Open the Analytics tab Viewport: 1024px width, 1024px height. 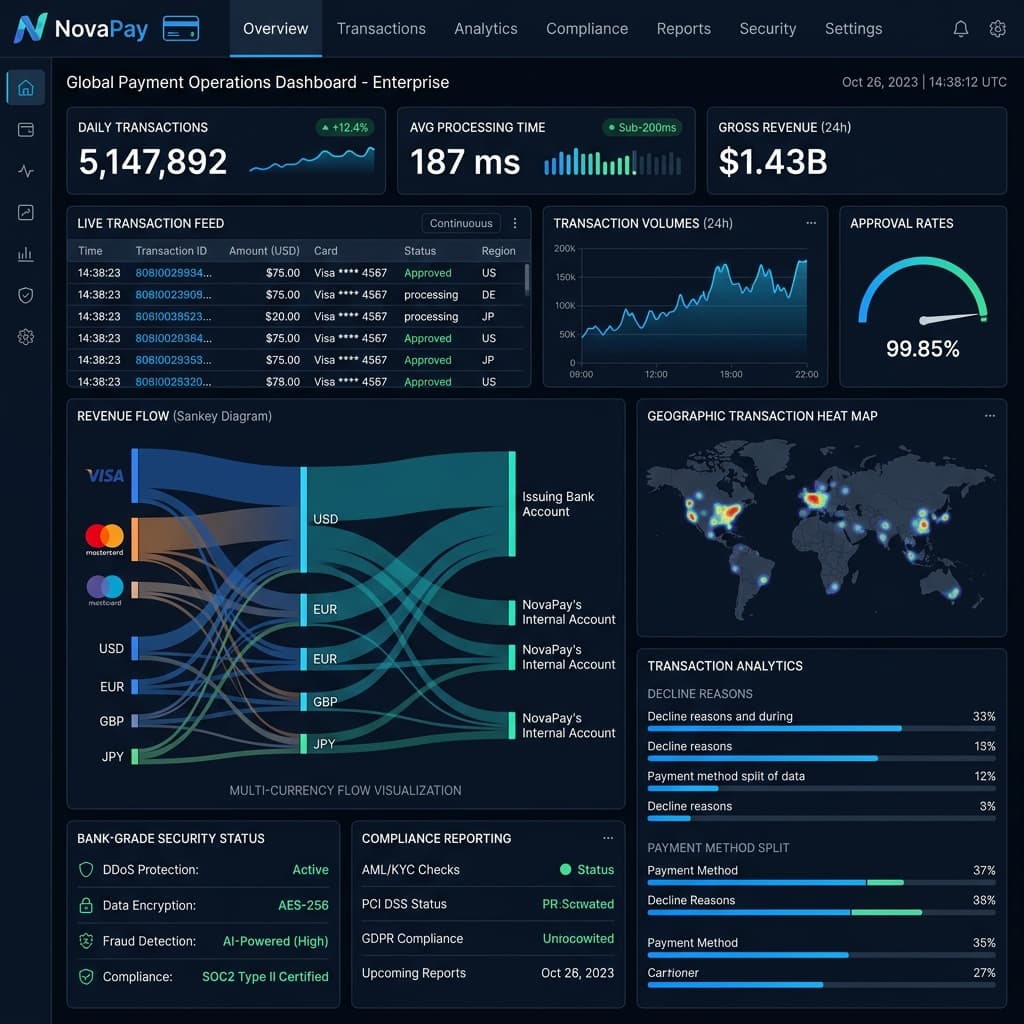(486, 29)
